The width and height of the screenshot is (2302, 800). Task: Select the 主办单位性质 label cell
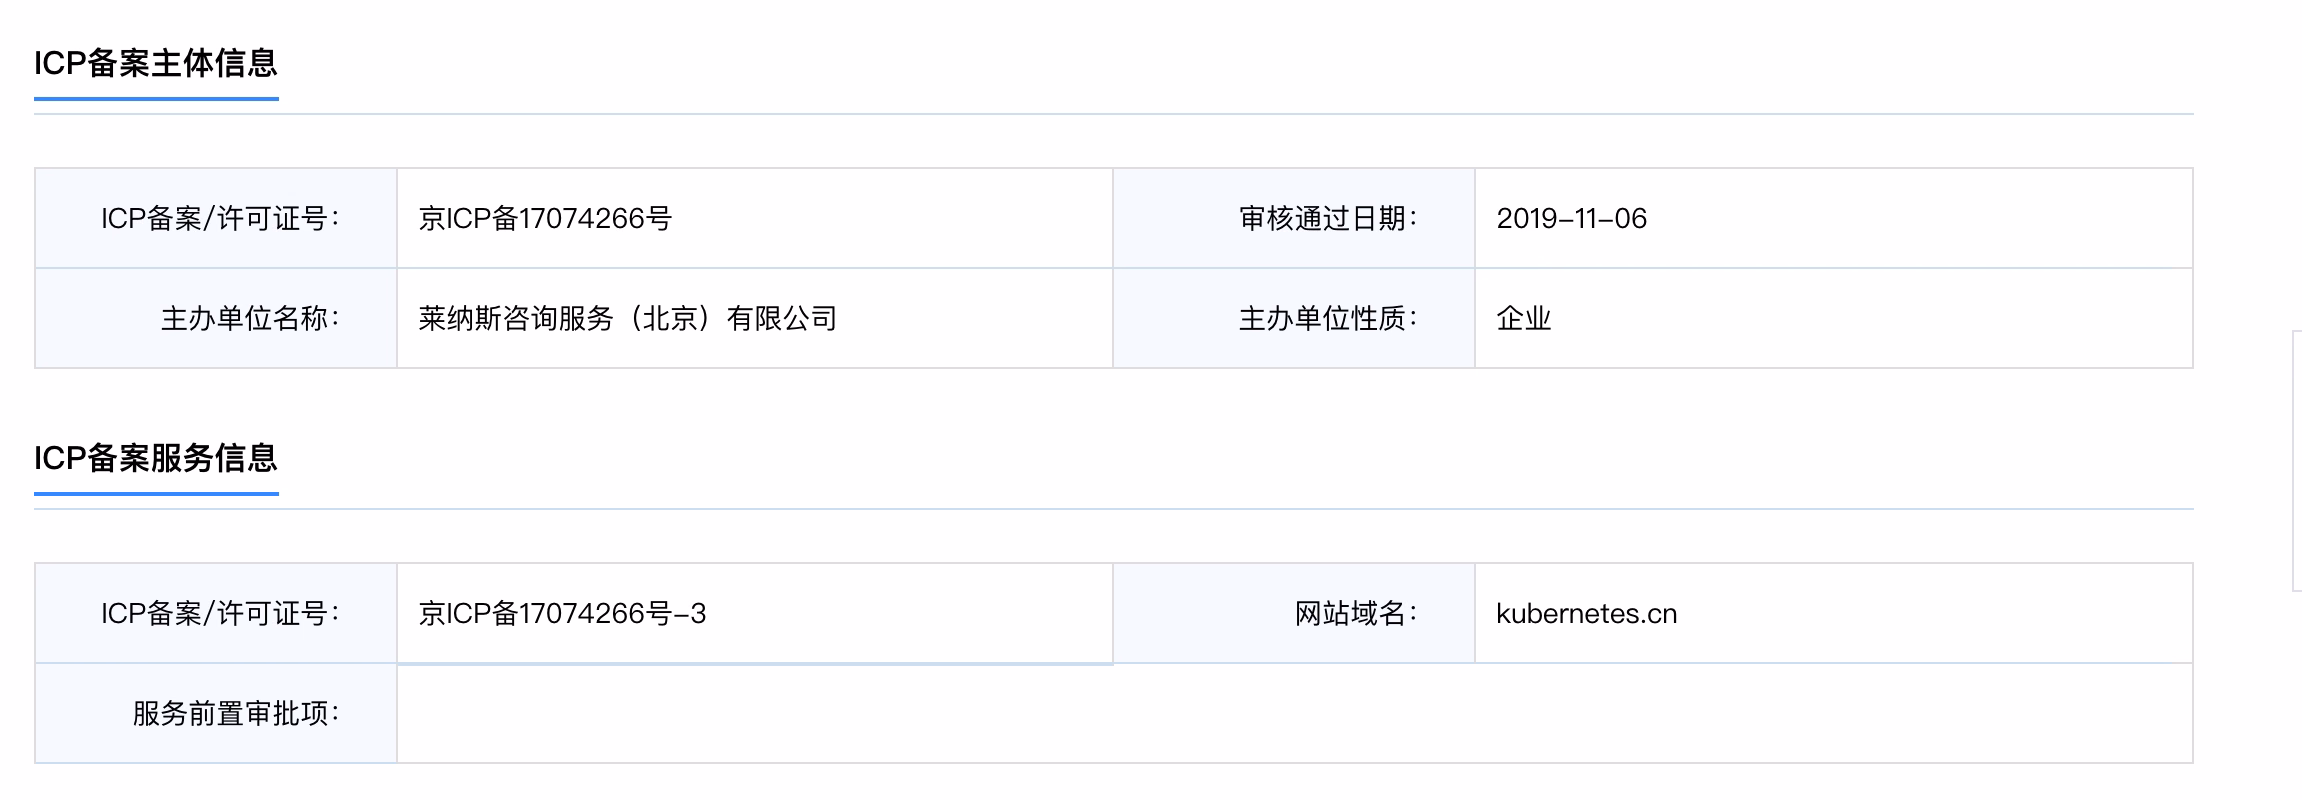[1294, 318]
